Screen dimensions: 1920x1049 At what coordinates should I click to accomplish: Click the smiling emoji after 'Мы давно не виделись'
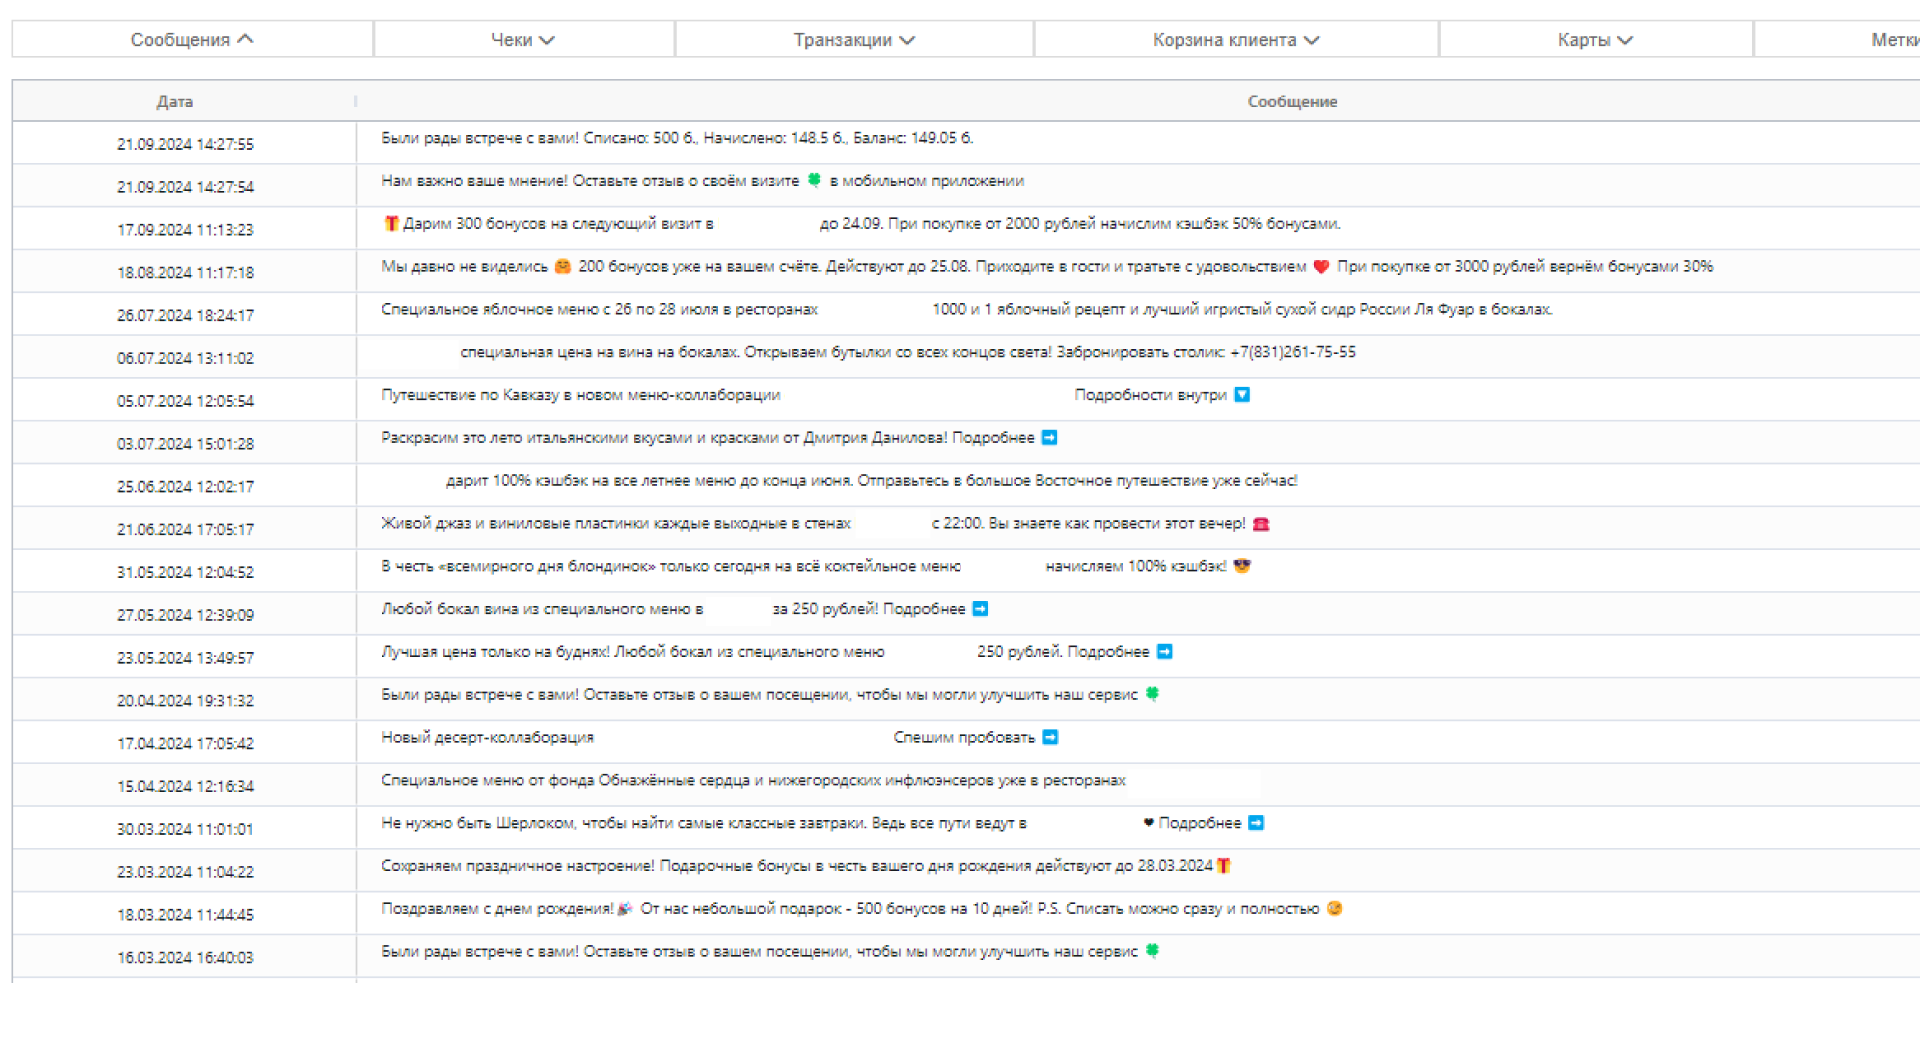[x=563, y=267]
